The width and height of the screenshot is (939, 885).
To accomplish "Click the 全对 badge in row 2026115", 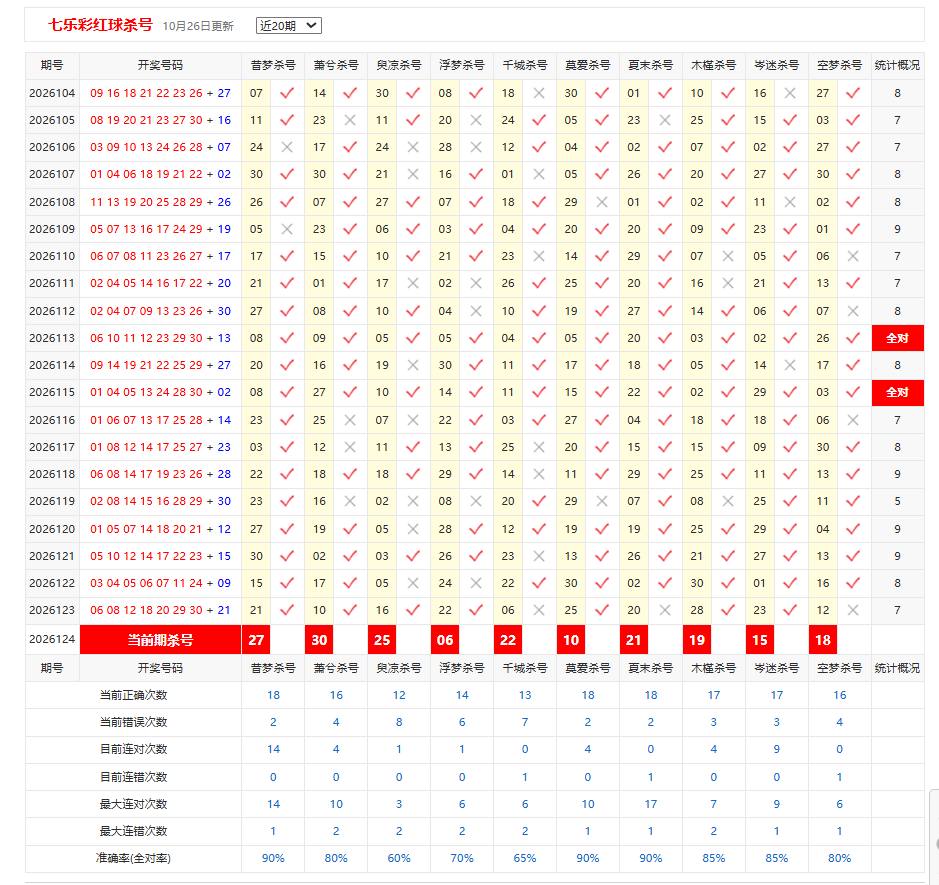I will click(x=898, y=392).
